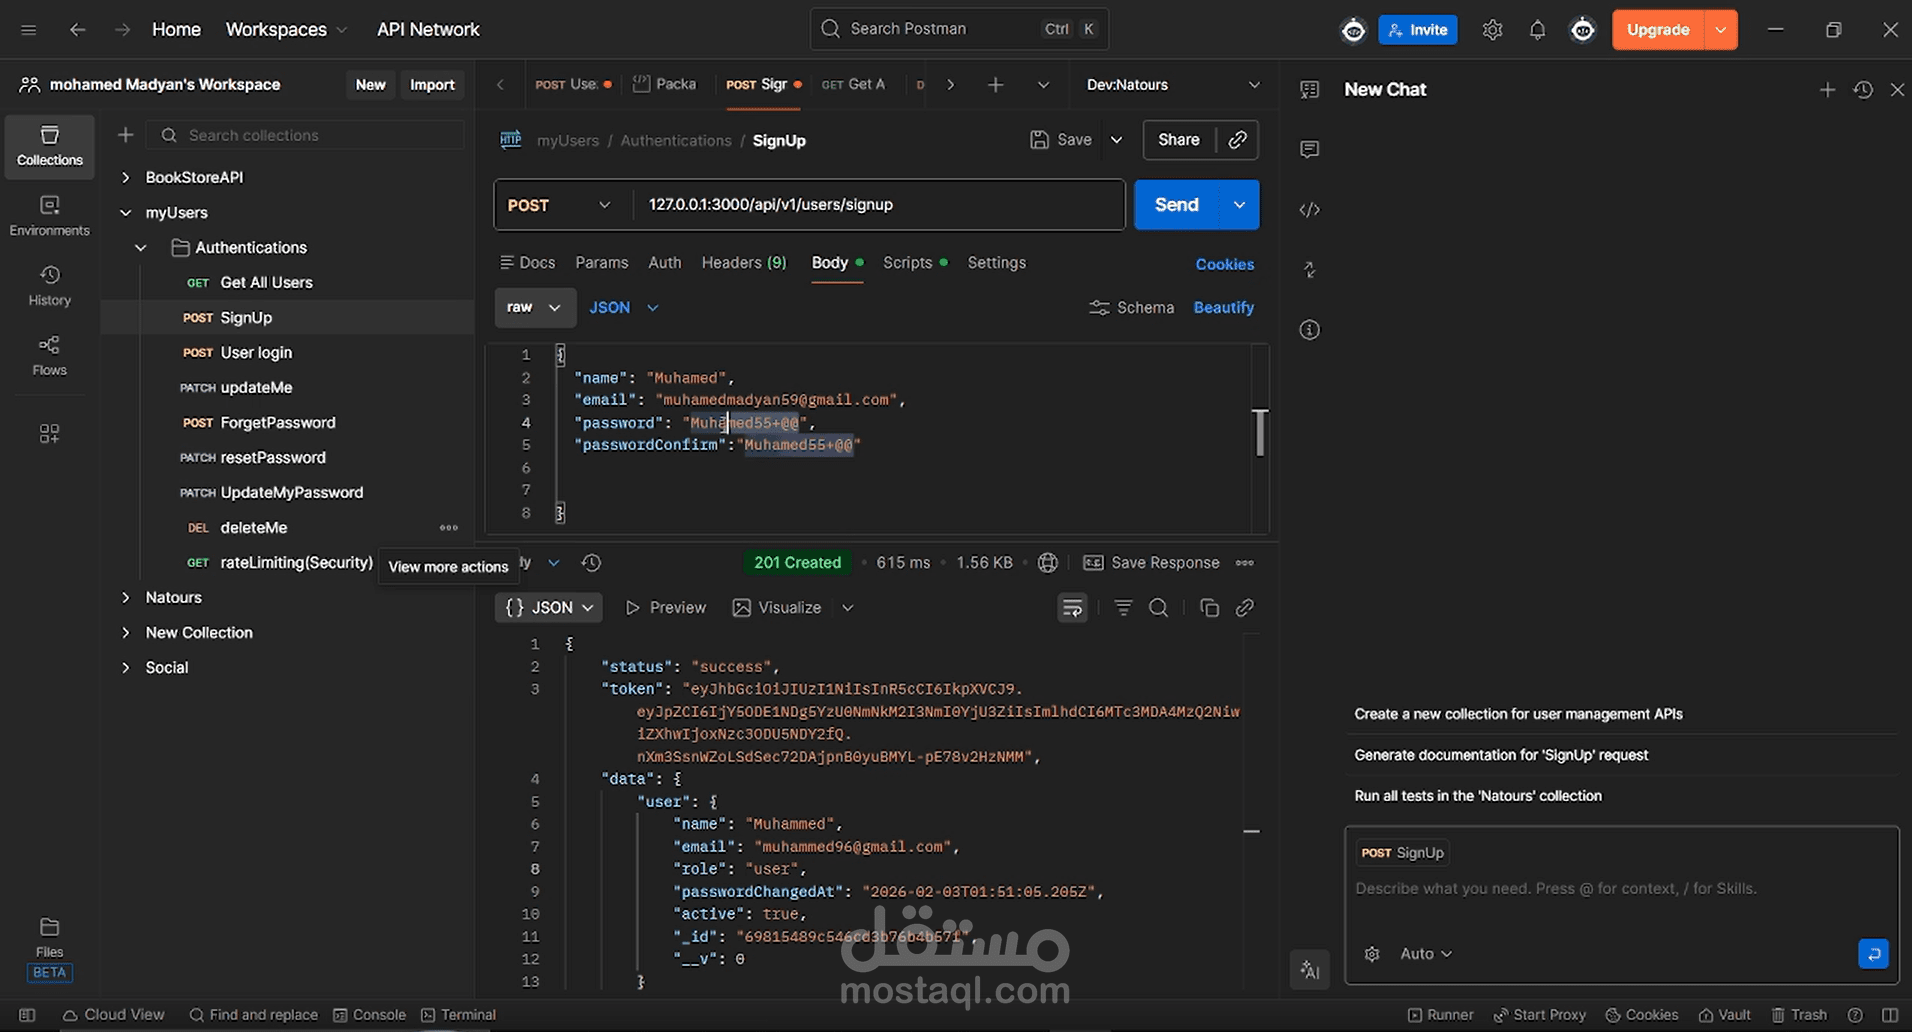Click Beautify to format the body

click(x=1224, y=308)
